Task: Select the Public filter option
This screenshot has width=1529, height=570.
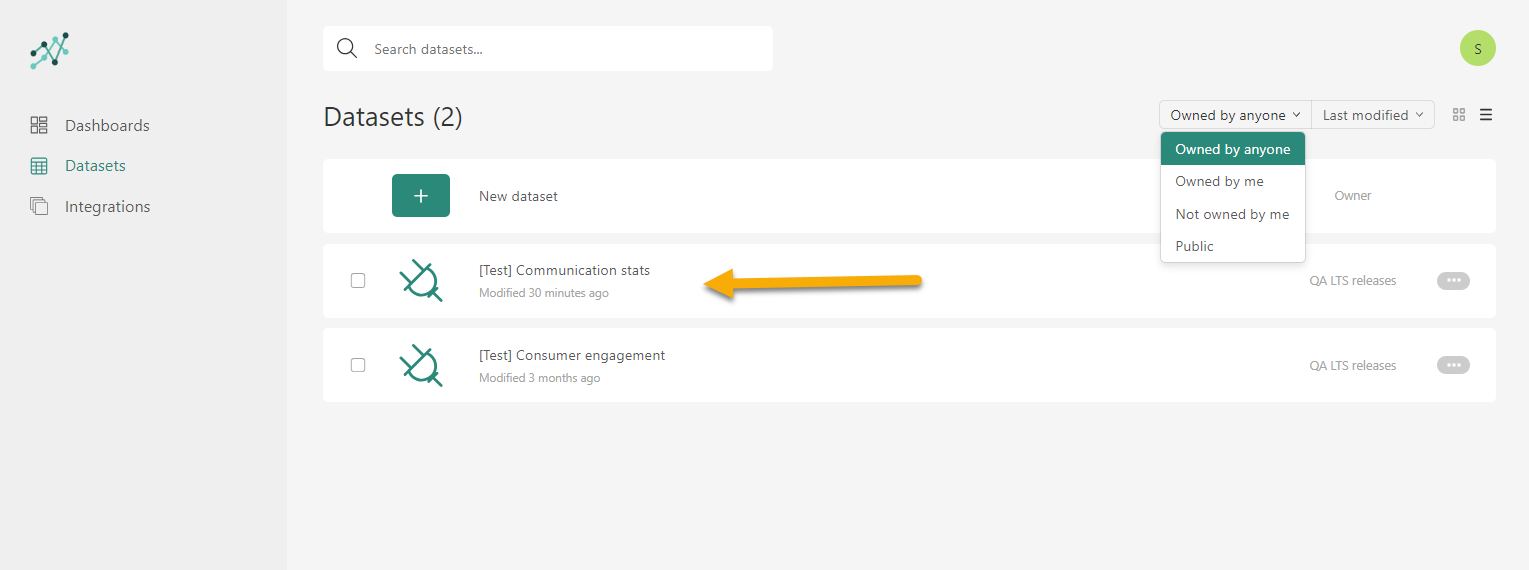Action: [1194, 246]
